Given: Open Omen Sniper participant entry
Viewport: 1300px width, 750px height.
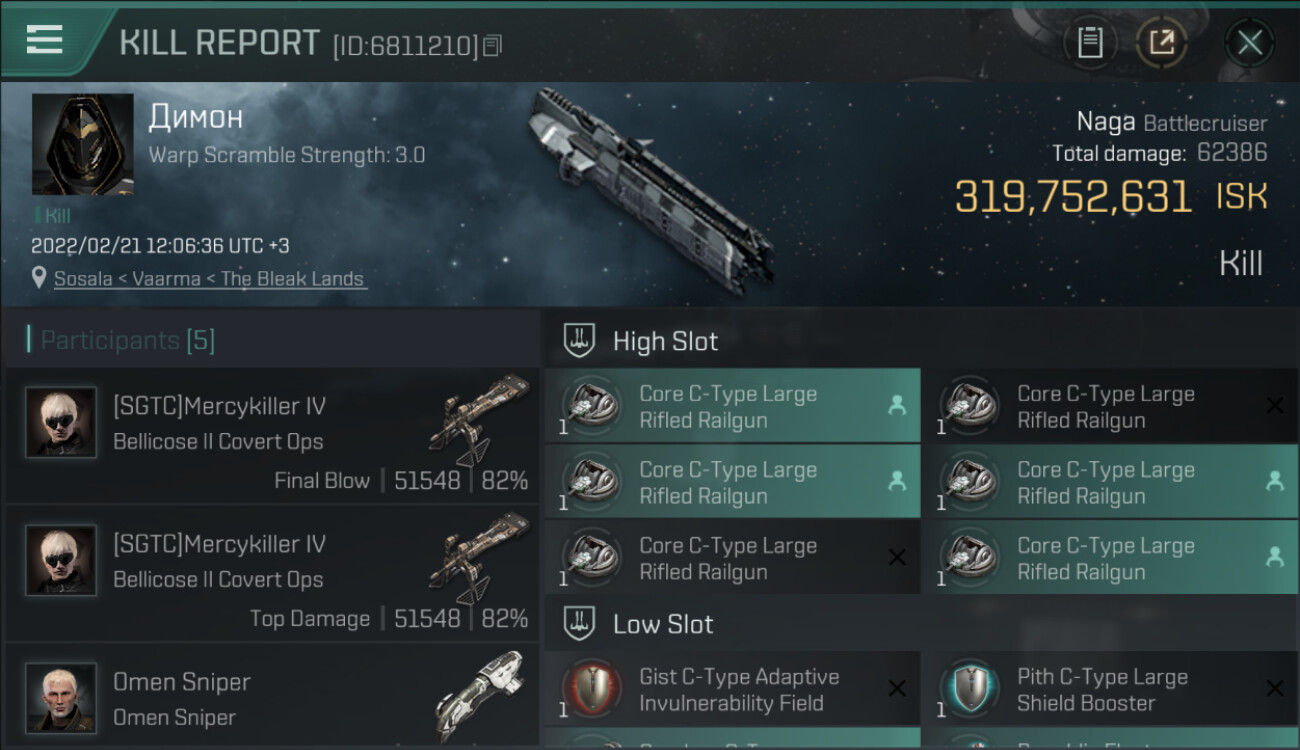Looking at the screenshot, I should coord(272,699).
